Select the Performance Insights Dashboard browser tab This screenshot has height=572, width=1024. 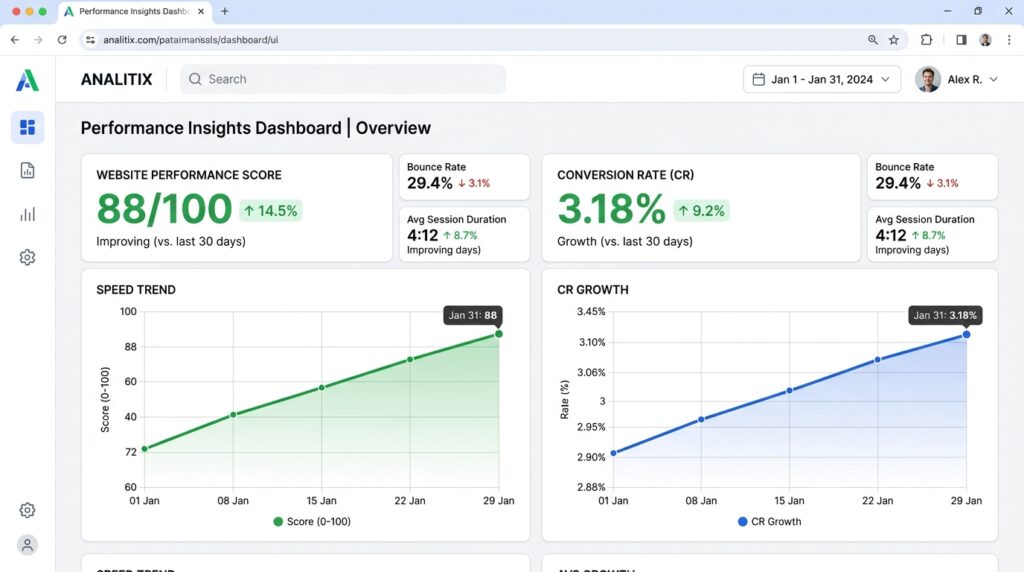tap(135, 12)
